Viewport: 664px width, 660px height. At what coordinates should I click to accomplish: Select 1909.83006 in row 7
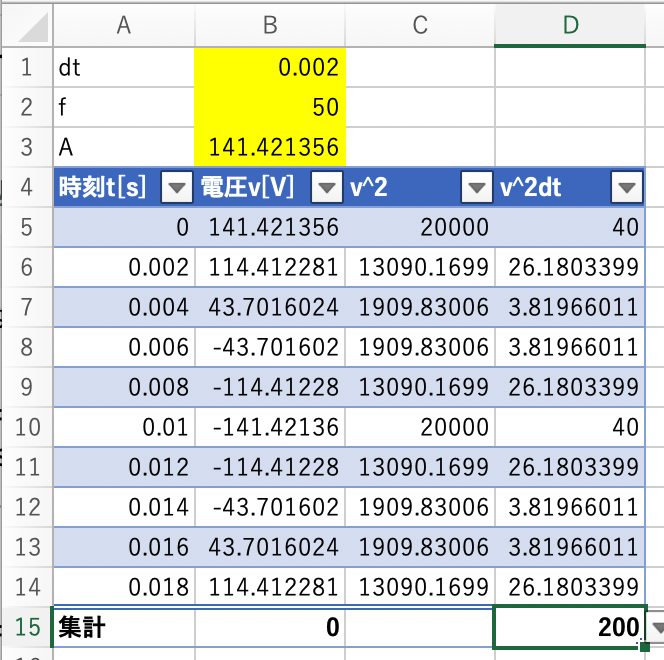click(420, 307)
